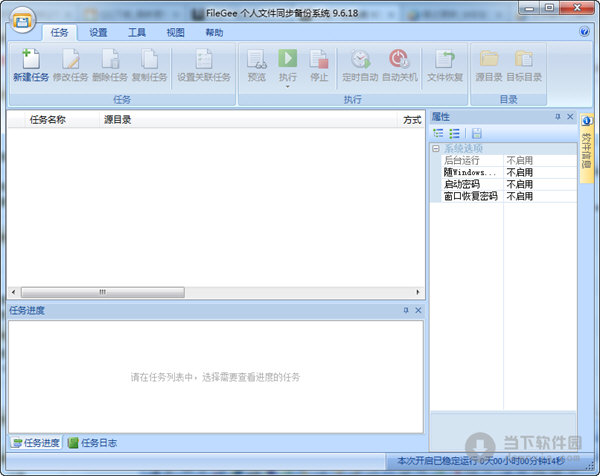Click the 不启用 value of 窗口恢复密码

click(x=520, y=196)
